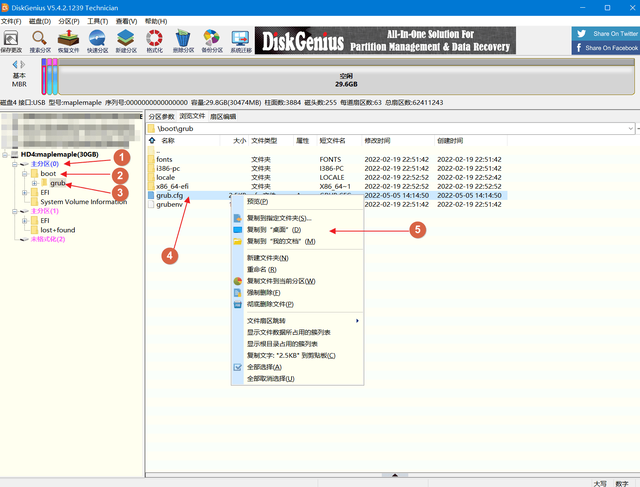Sort by the 短文件名 short filename column header
This screenshot has height=487, width=640.
coord(332,140)
